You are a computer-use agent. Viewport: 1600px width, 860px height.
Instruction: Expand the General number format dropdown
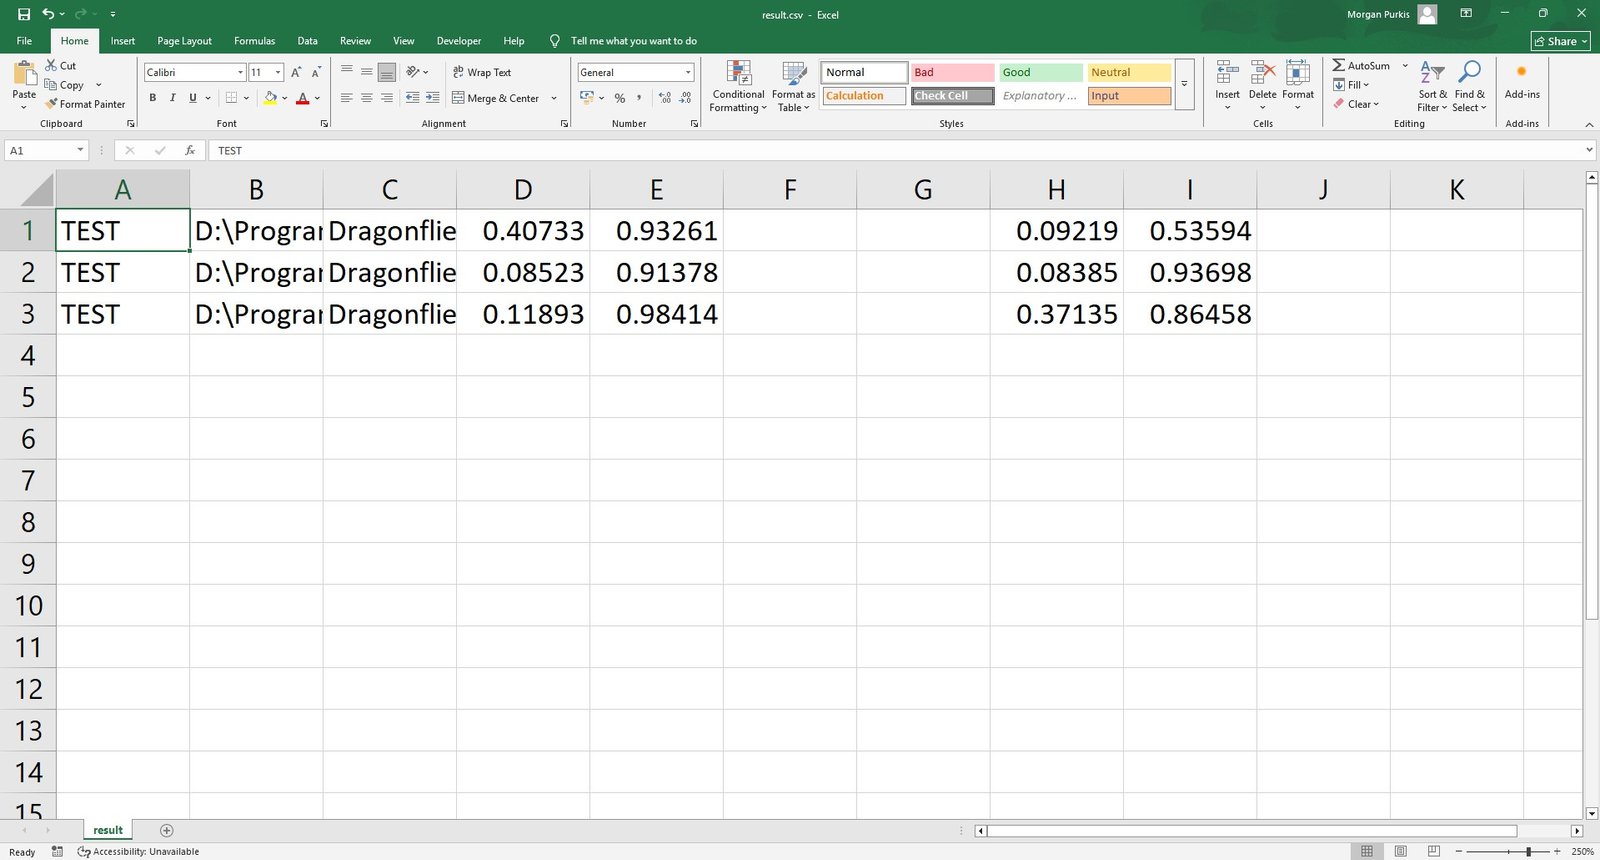pos(688,72)
